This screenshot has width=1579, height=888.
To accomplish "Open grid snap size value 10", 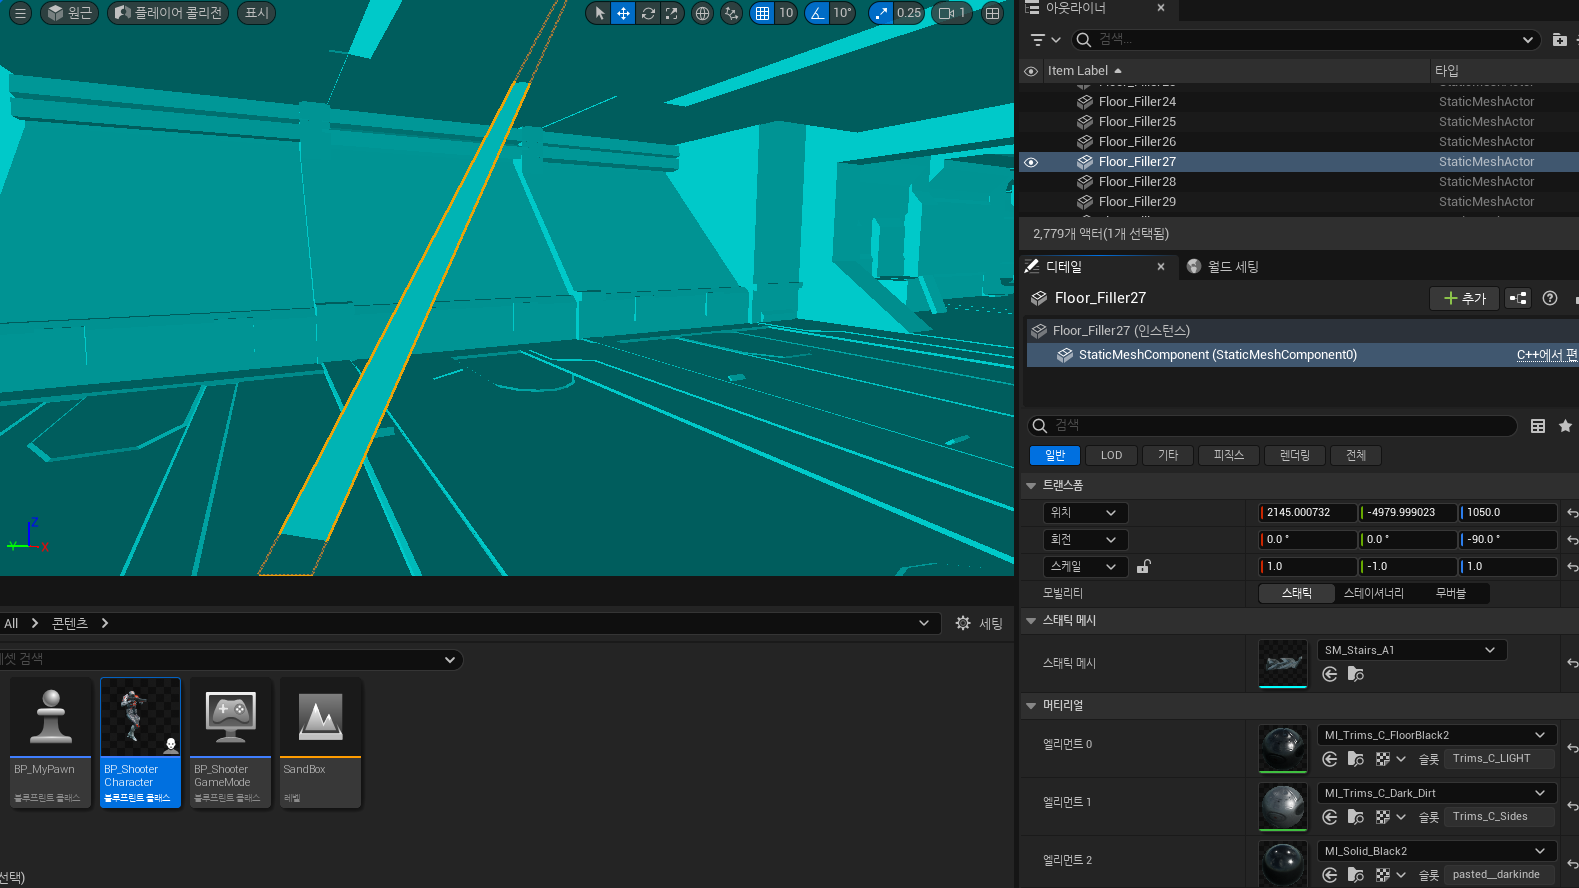I will pos(786,13).
